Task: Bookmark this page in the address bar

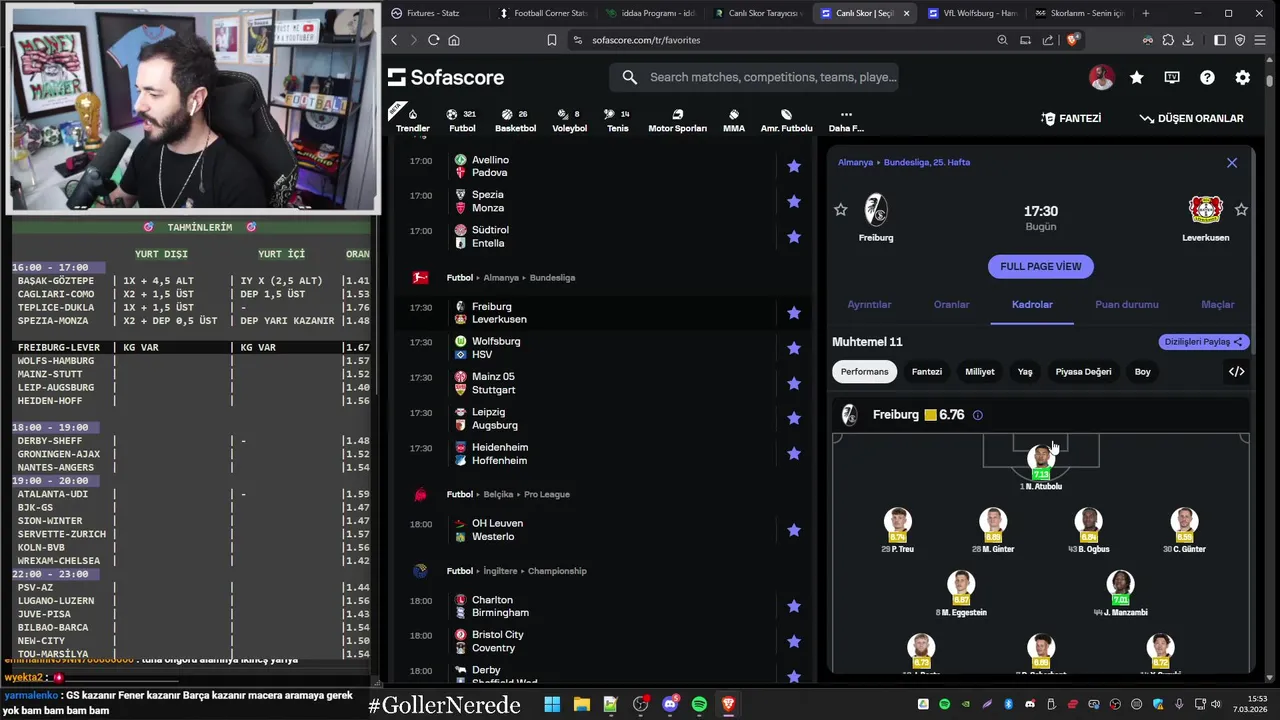Action: click(551, 40)
